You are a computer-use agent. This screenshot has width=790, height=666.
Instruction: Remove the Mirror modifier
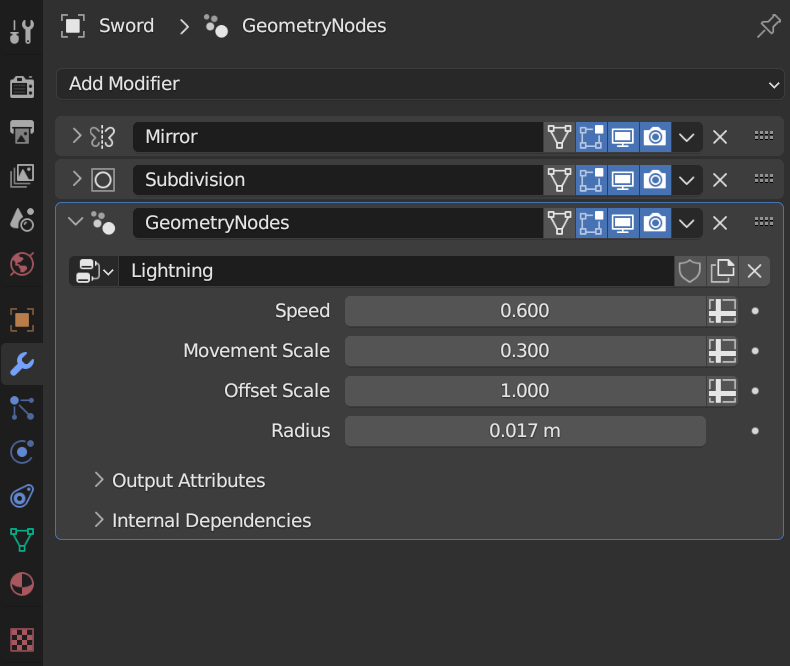(x=720, y=137)
